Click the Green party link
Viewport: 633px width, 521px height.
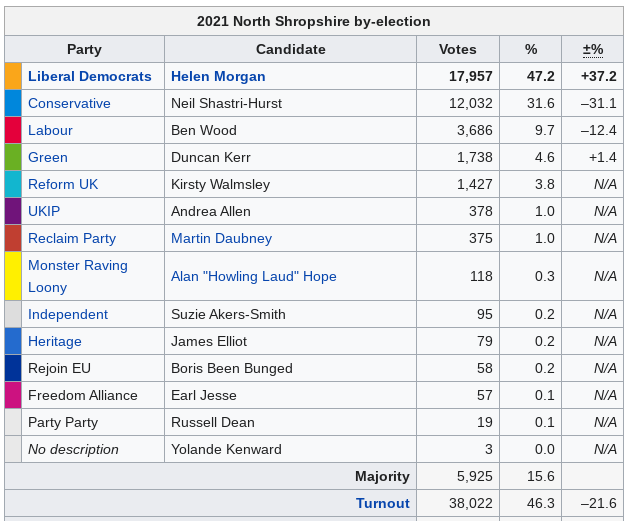click(48, 157)
